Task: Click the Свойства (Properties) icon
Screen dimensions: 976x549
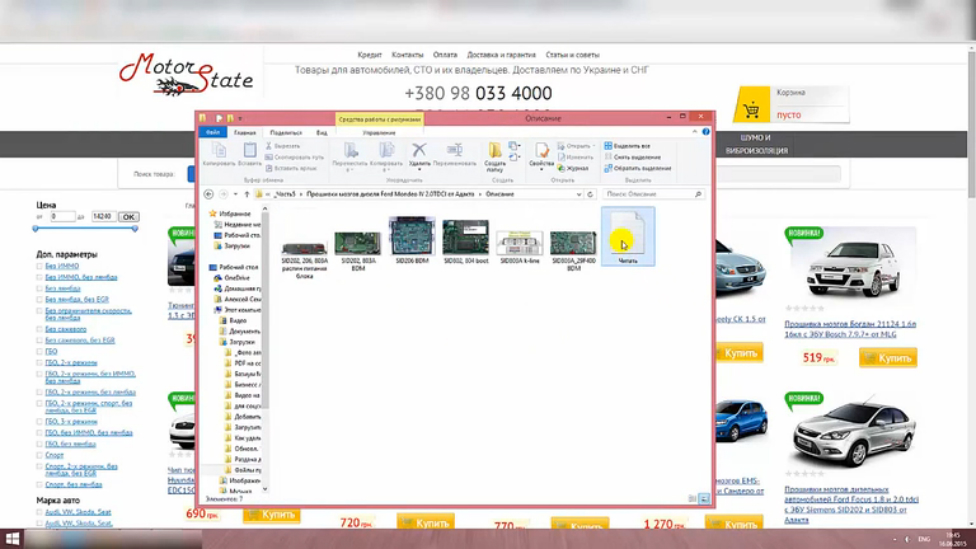Action: [x=542, y=150]
